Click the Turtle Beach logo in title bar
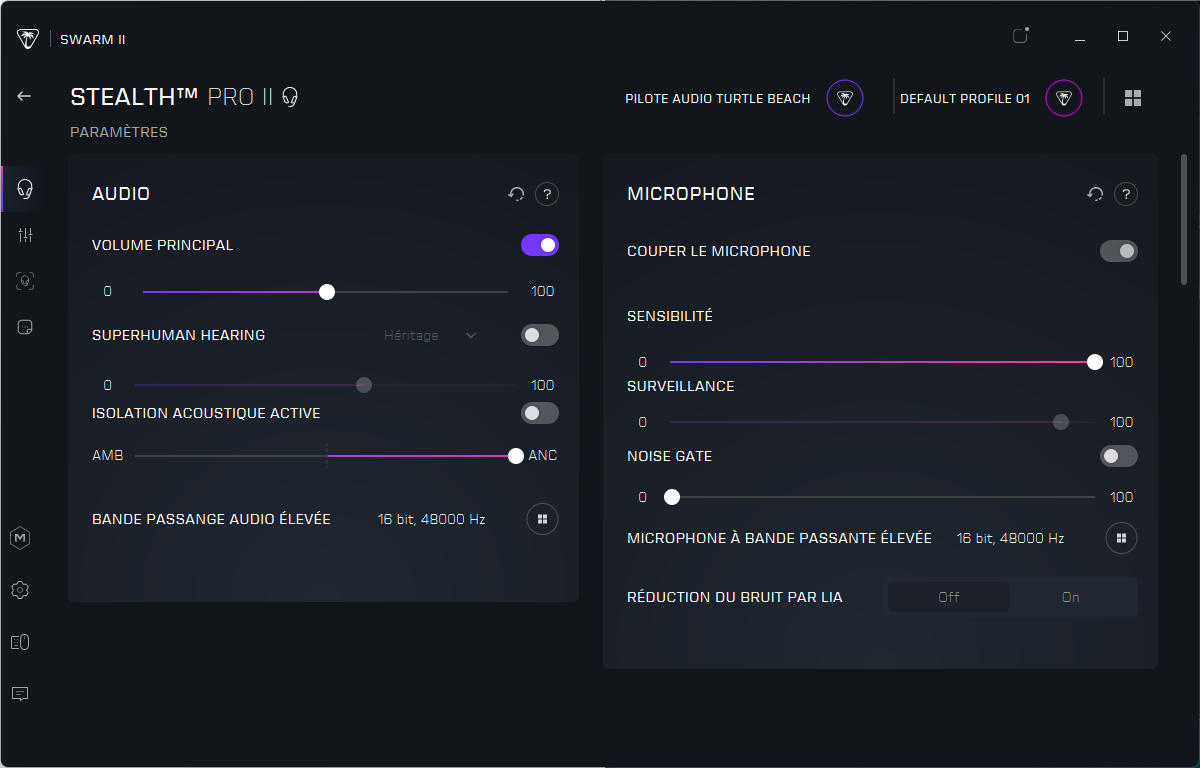The width and height of the screenshot is (1200, 768). [28, 39]
